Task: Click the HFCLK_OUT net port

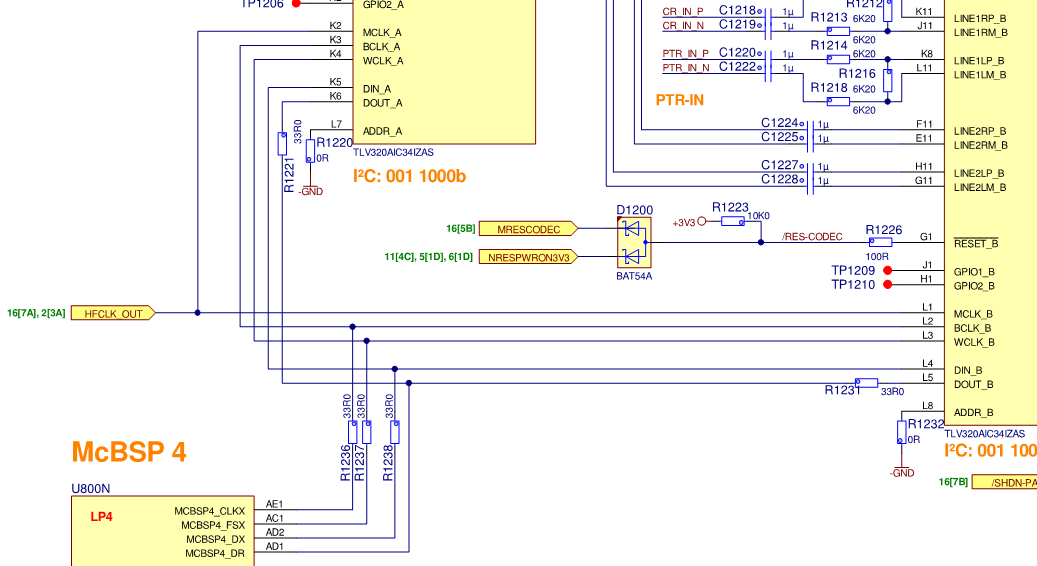Action: (x=113, y=313)
